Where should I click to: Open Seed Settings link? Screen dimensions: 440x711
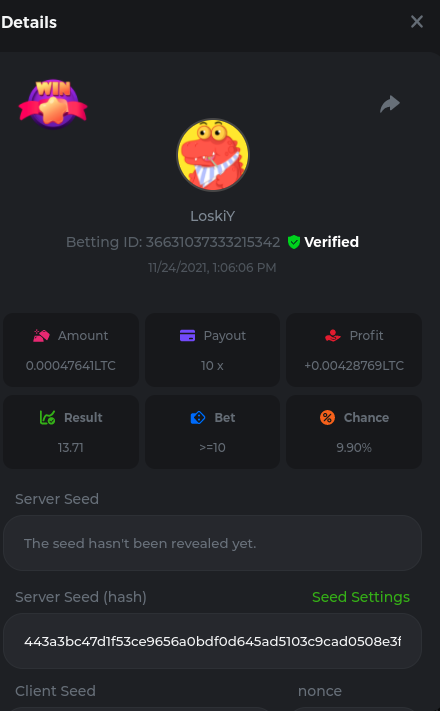click(x=361, y=597)
